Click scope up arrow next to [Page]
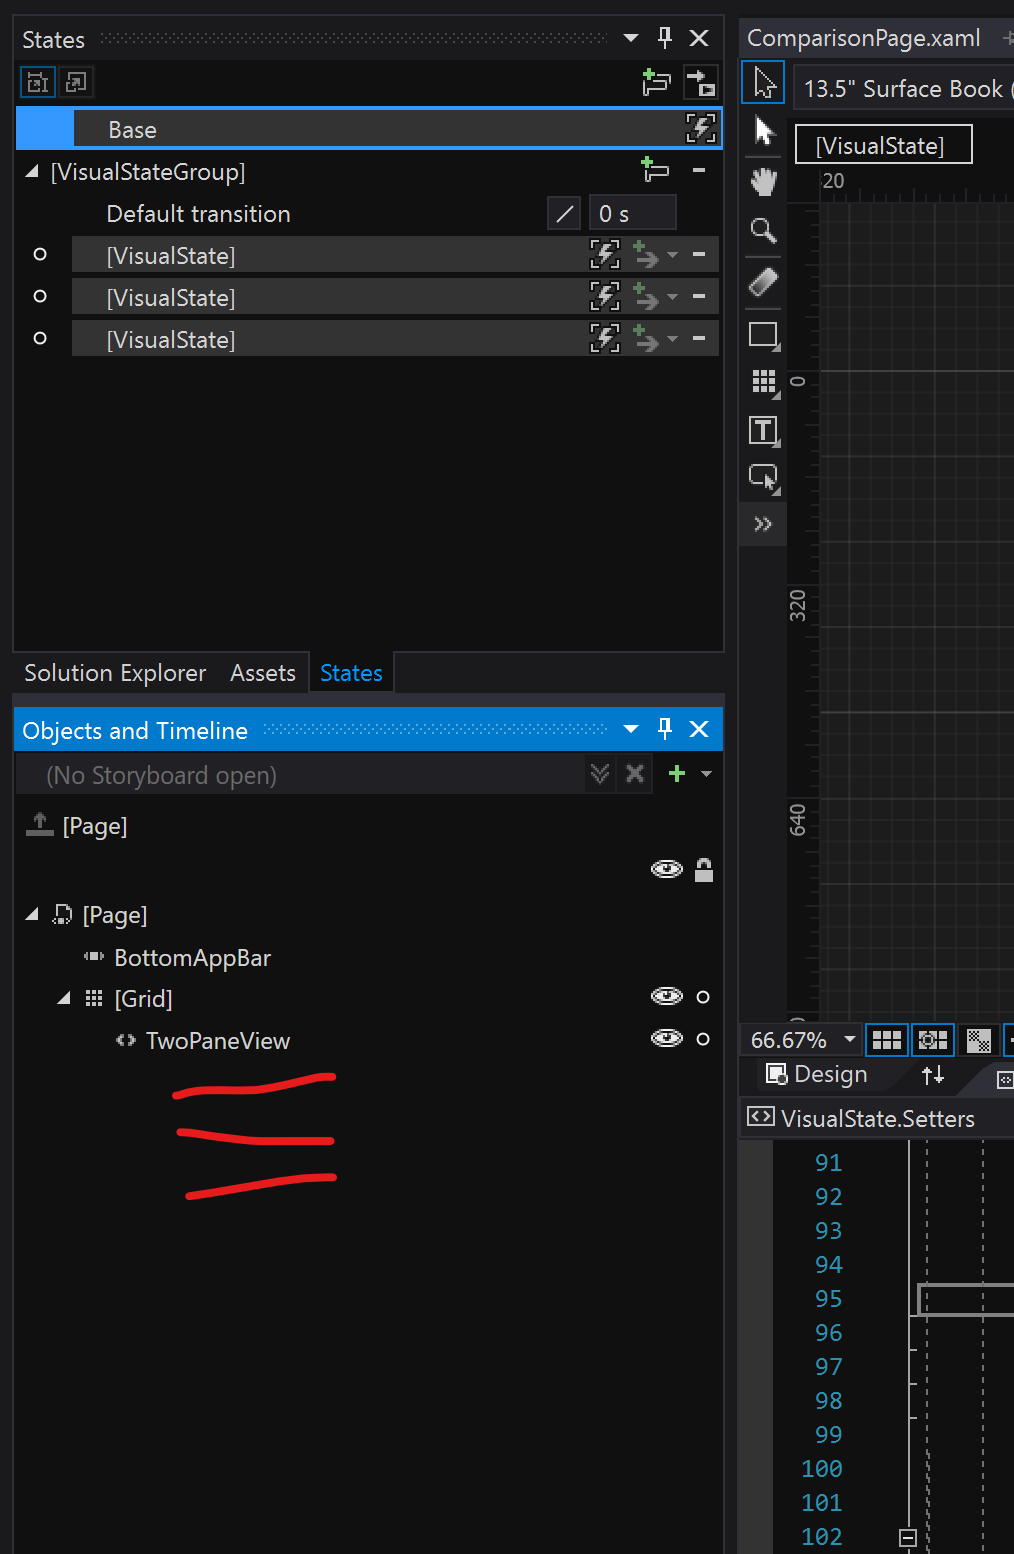The width and height of the screenshot is (1014, 1554). (x=40, y=825)
